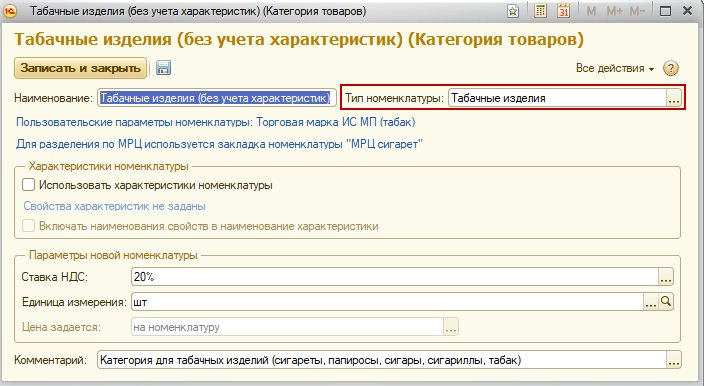This screenshot has height=386, width=704.
Task: Click the M memory button
Action: coord(591,11)
